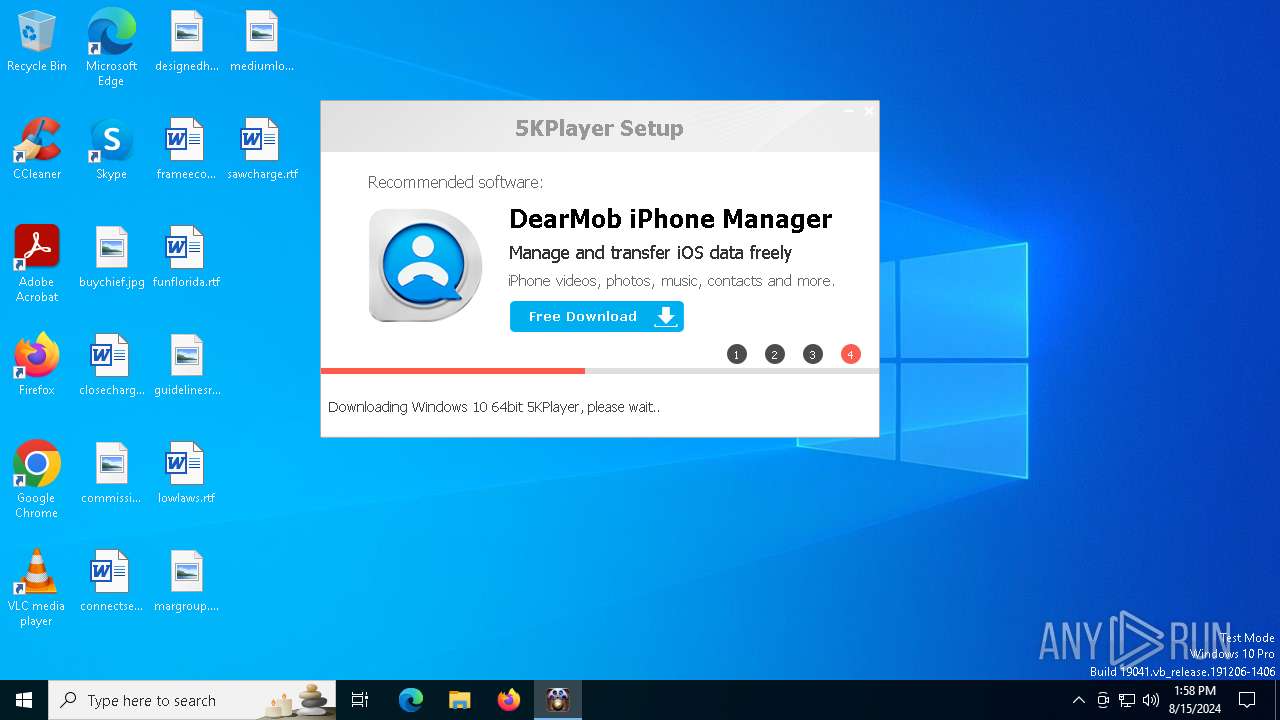Screen dimensions: 1280x720
Task: Click the Meet Now tray icon
Action: [x=1103, y=700]
